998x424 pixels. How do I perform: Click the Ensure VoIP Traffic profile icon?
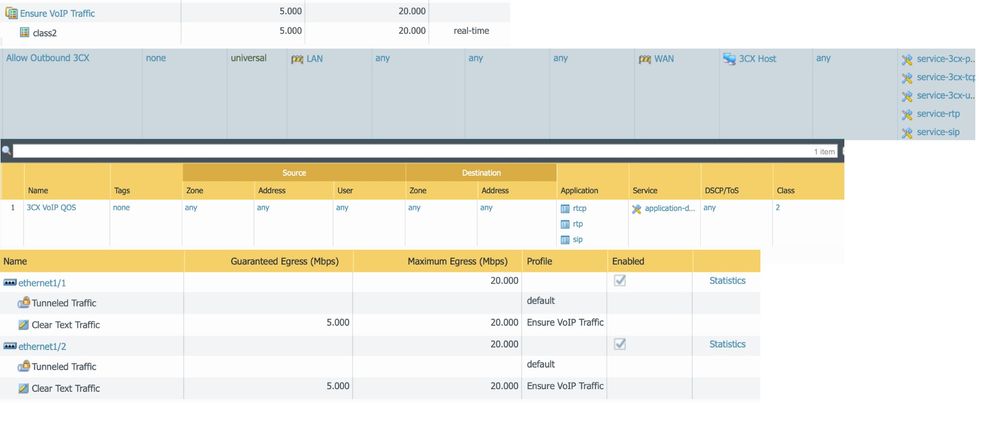[x=12, y=13]
